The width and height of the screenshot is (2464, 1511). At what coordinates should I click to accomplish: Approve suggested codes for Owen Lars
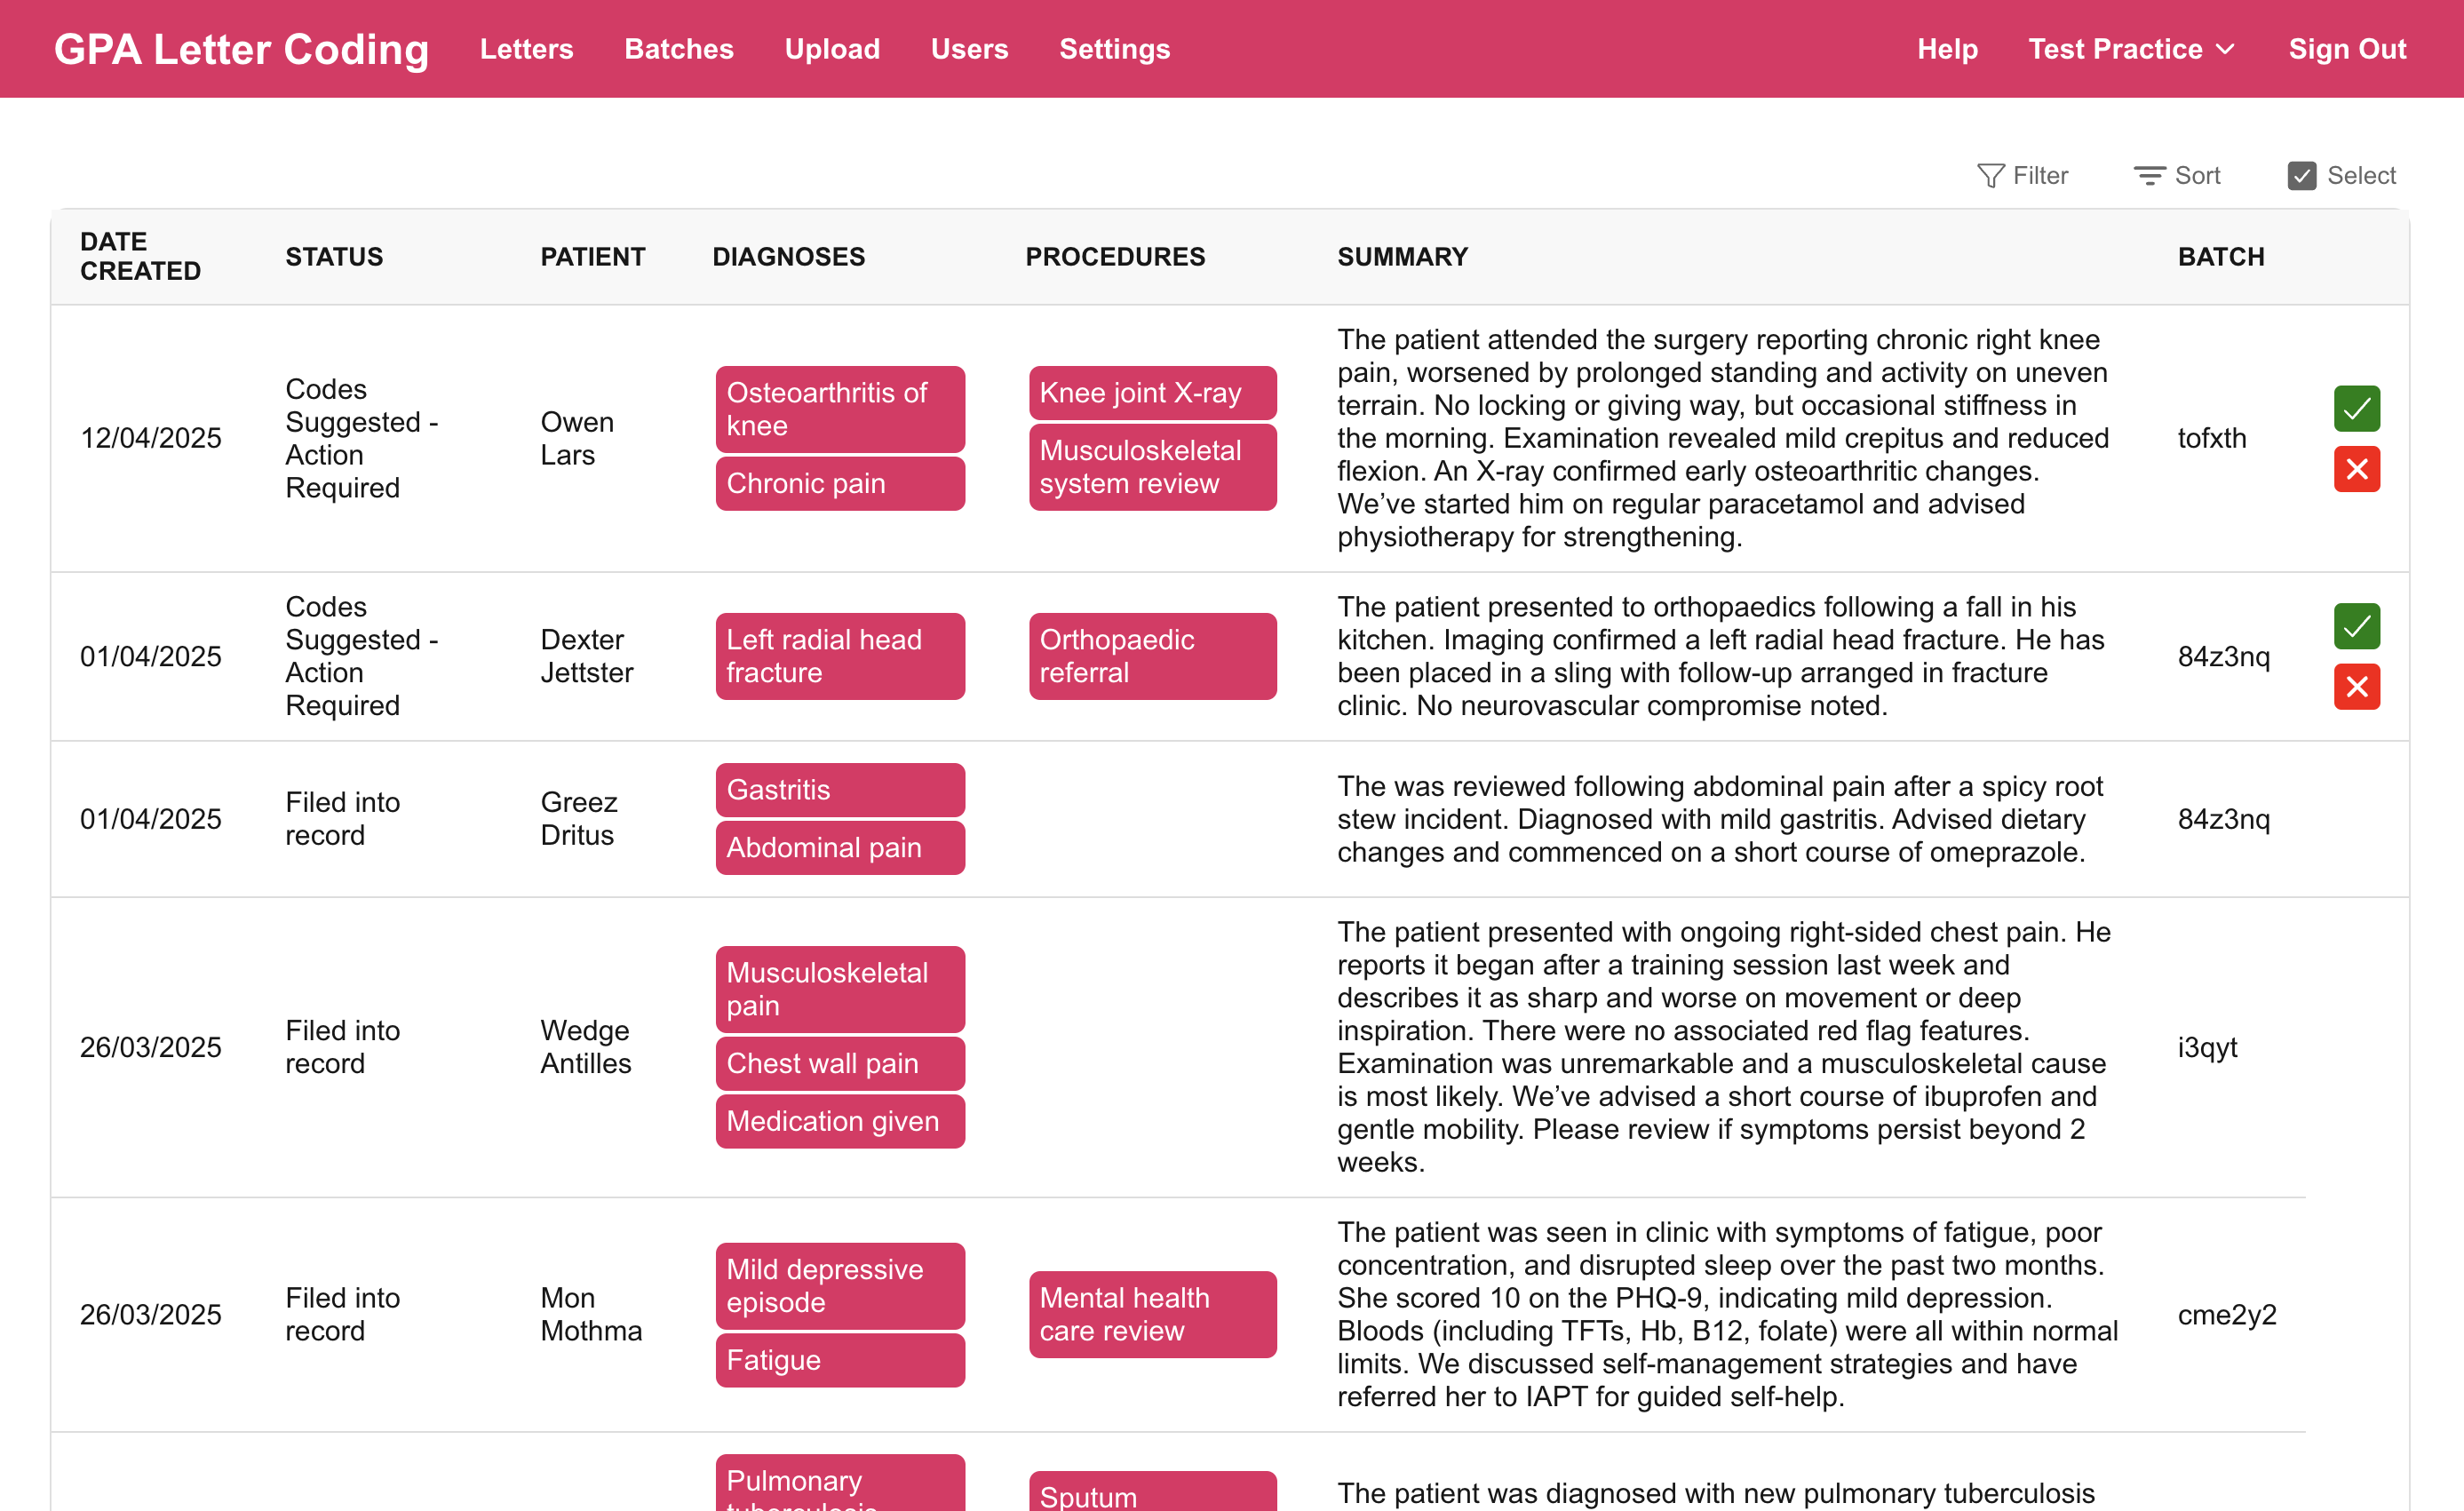pos(2357,408)
